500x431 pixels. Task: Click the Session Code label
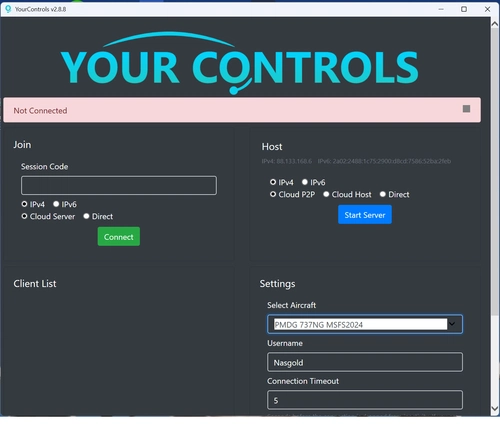coord(44,166)
